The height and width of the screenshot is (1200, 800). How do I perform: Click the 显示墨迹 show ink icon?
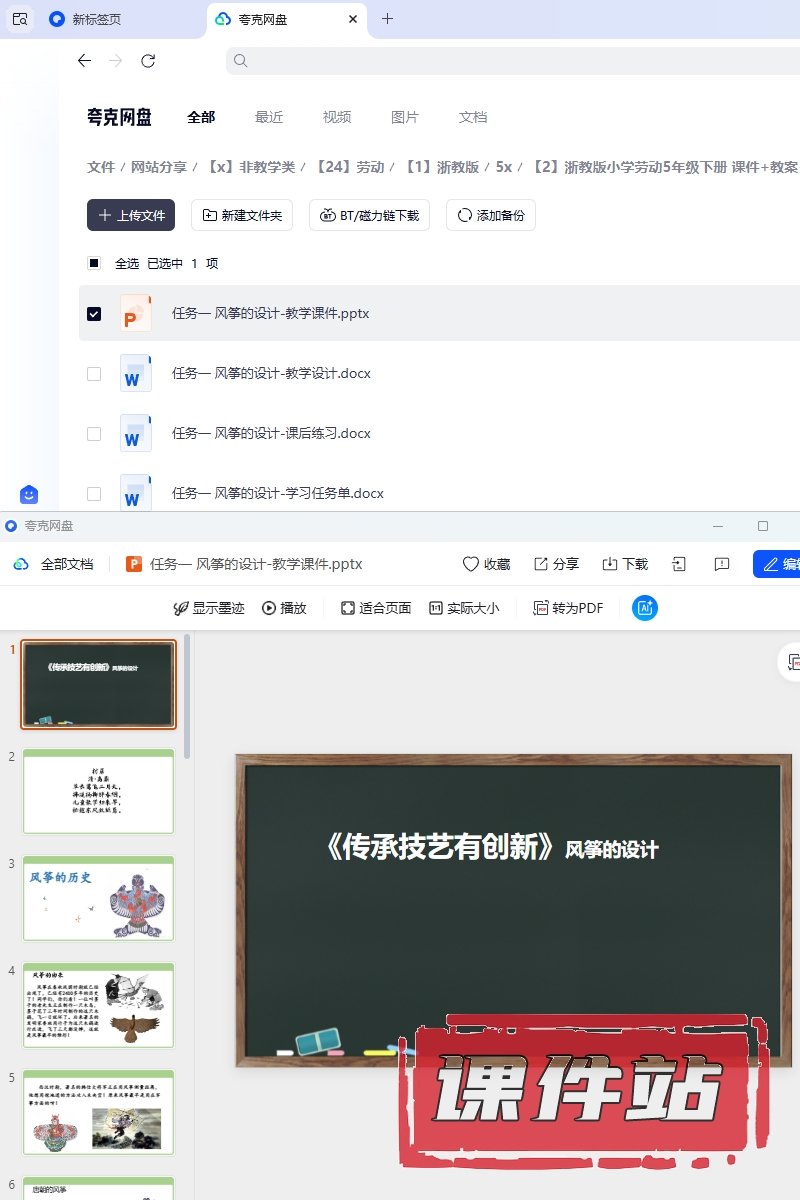pos(181,608)
